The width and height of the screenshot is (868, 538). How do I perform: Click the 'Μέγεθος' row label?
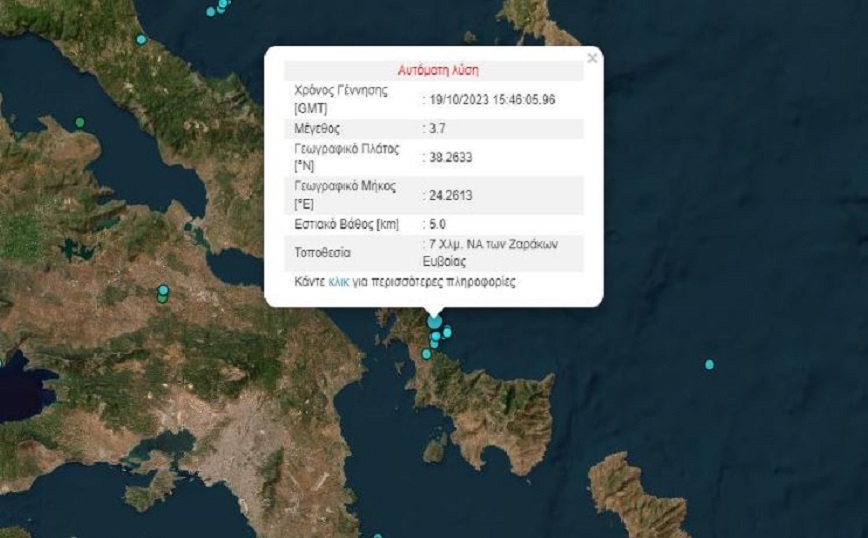point(317,129)
